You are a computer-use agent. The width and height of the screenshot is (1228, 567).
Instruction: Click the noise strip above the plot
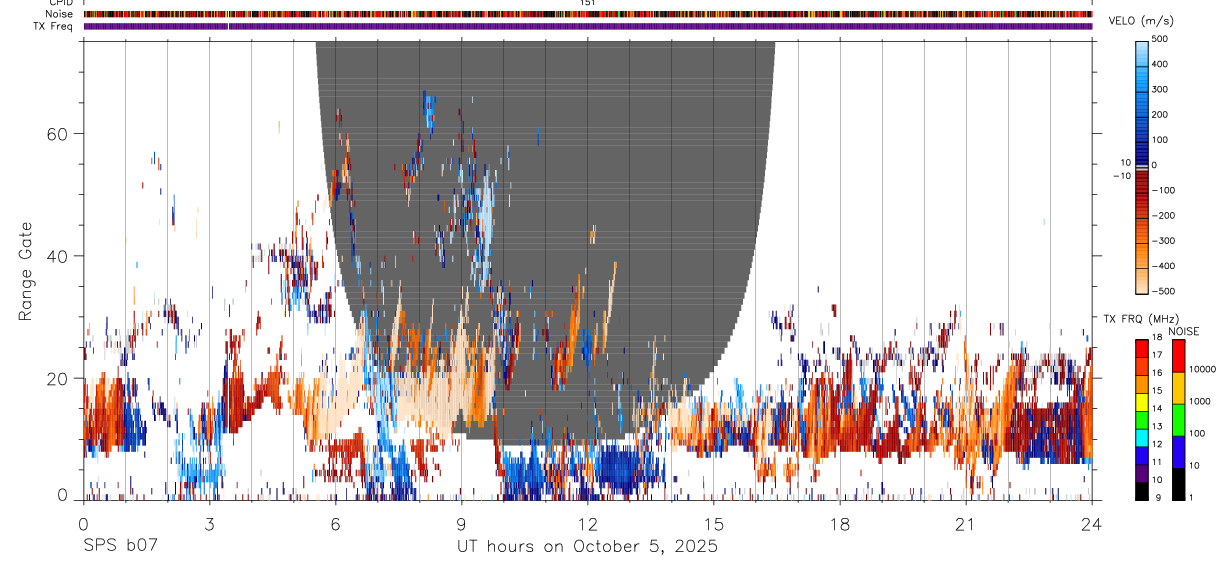pyautogui.click(x=588, y=14)
